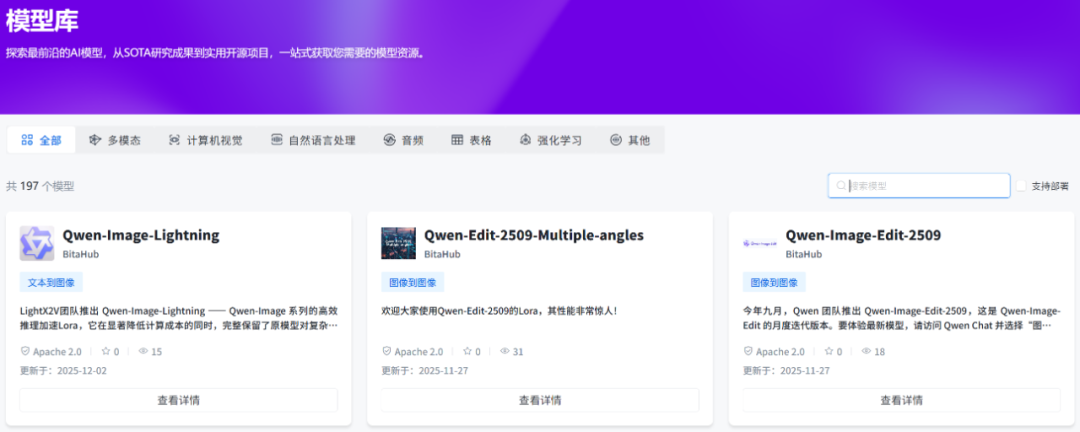Click BitaHub under Qwen-Edit-2509-Multiple-angles
Viewport: 1080px width, 432px height.
[x=442, y=254]
